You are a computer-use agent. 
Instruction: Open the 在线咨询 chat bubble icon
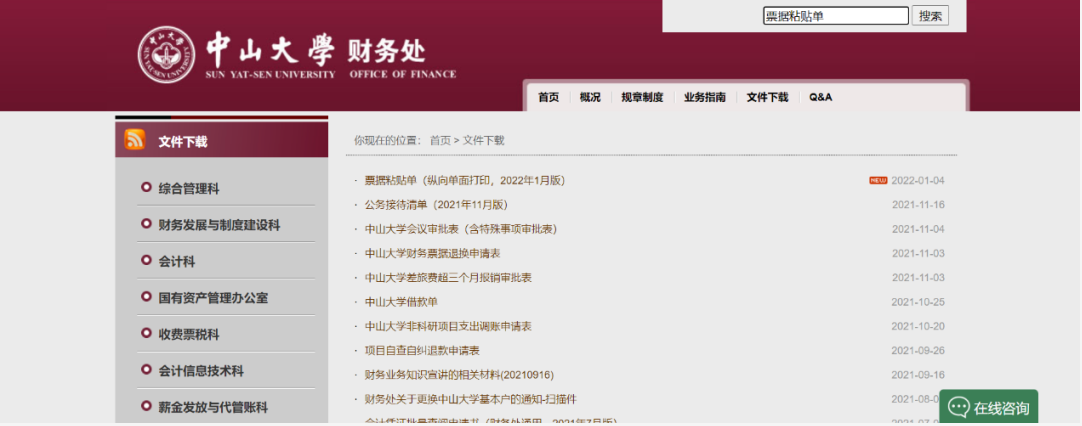(959, 408)
